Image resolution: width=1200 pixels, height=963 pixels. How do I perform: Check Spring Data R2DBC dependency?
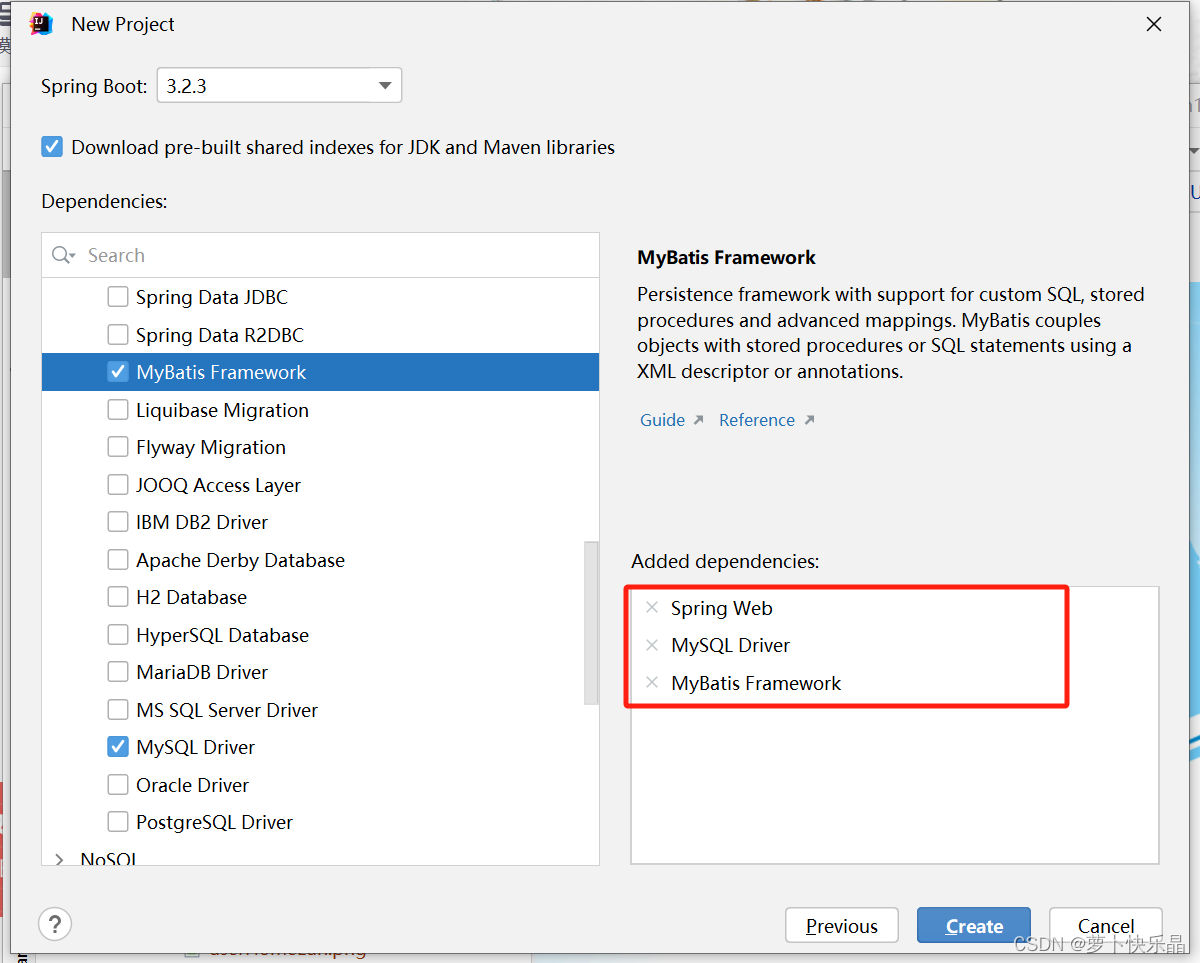pyautogui.click(x=118, y=335)
